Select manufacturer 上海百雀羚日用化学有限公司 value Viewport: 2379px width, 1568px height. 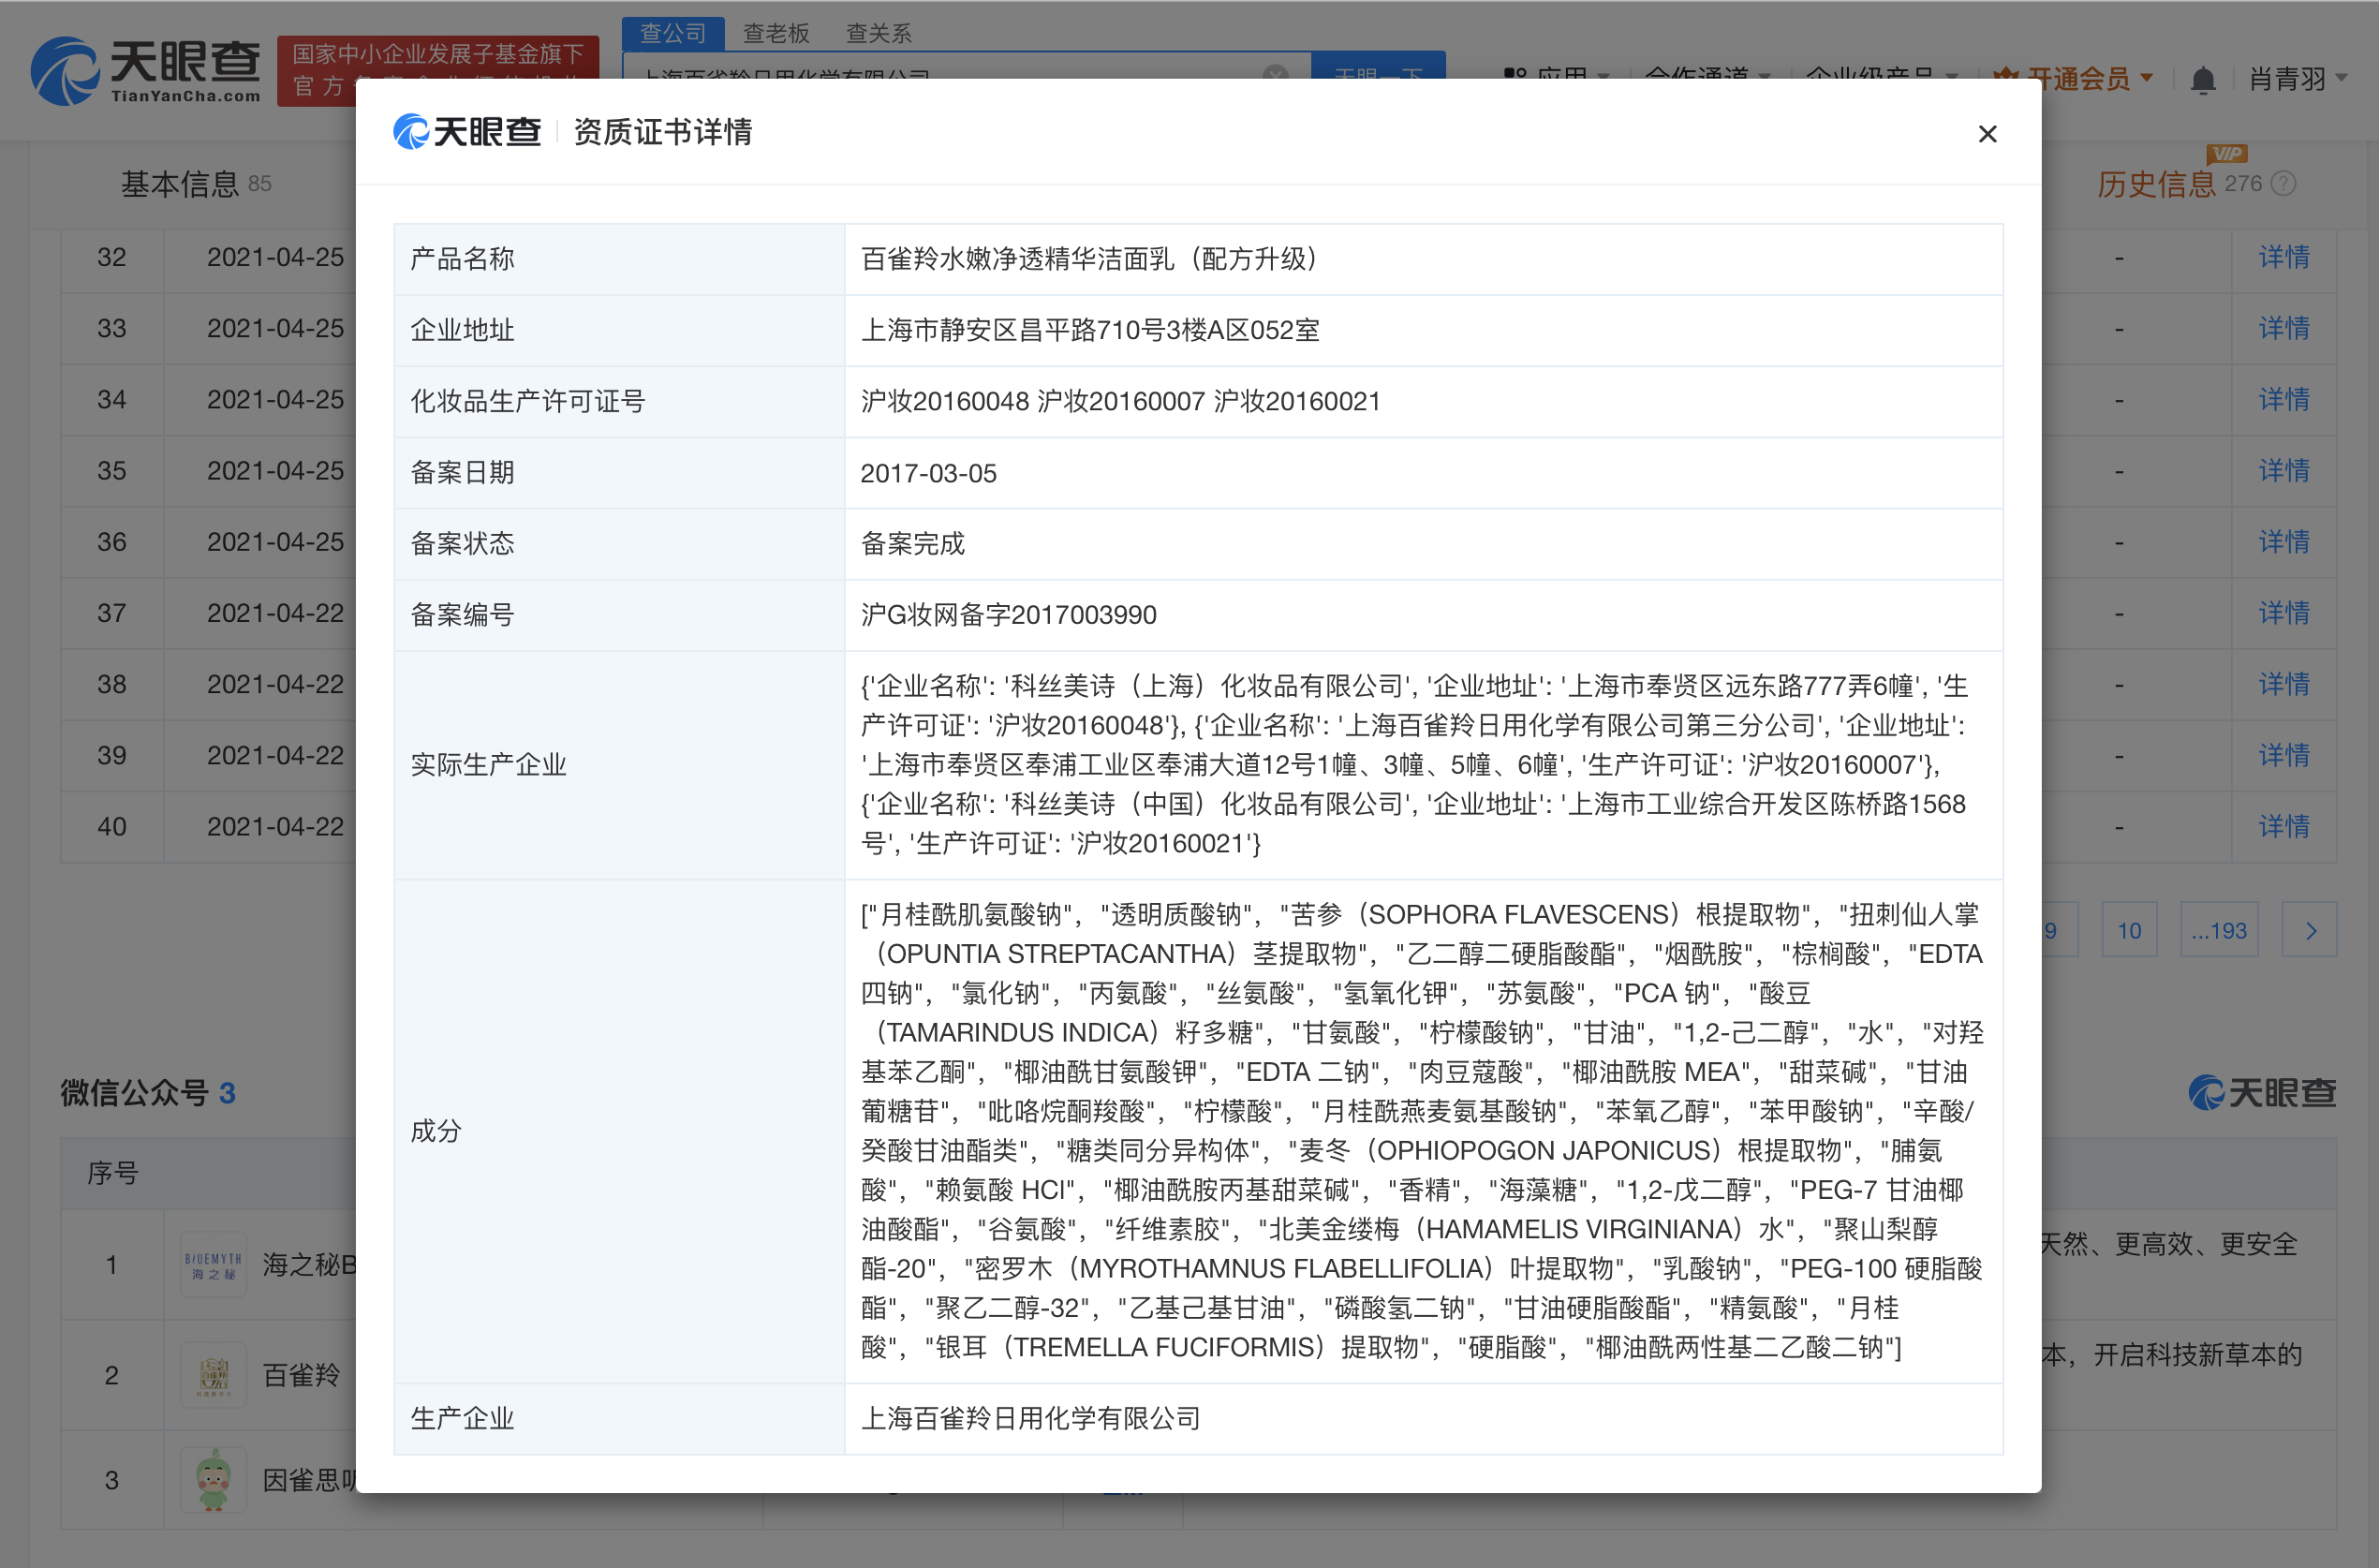tap(1031, 1418)
